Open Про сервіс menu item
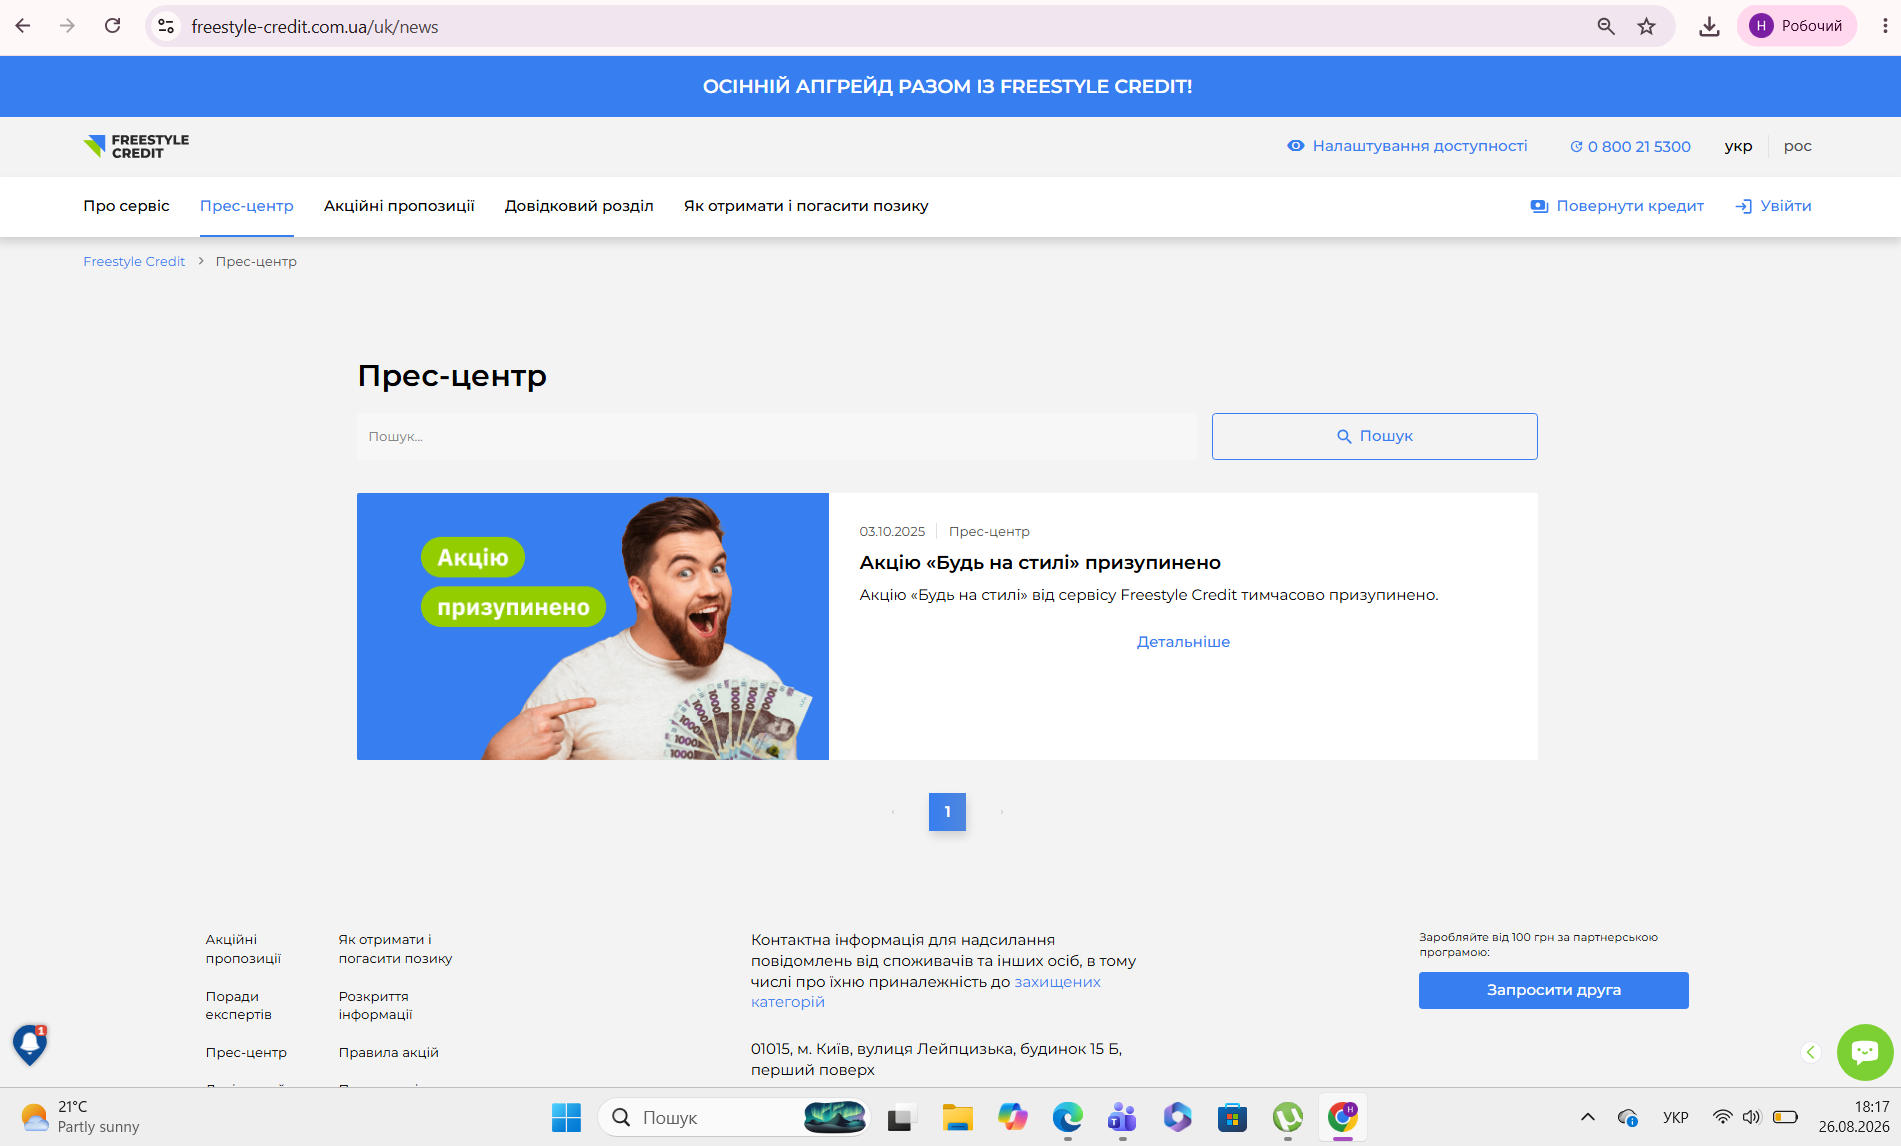The width and height of the screenshot is (1901, 1146). pyautogui.click(x=126, y=206)
